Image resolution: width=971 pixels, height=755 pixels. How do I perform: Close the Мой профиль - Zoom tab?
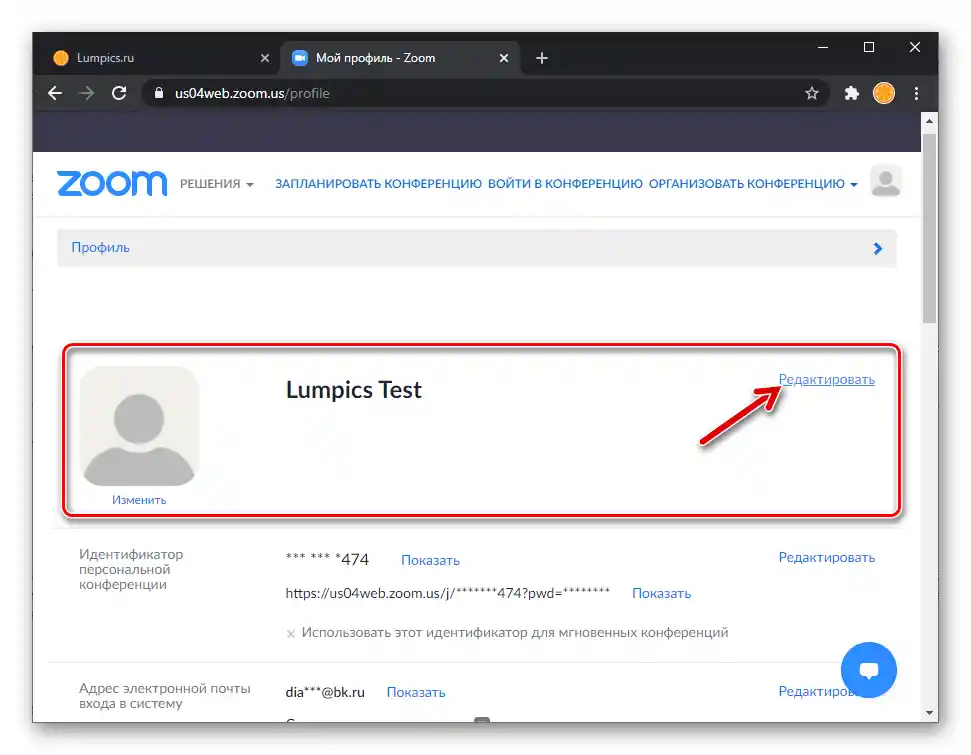coord(504,58)
